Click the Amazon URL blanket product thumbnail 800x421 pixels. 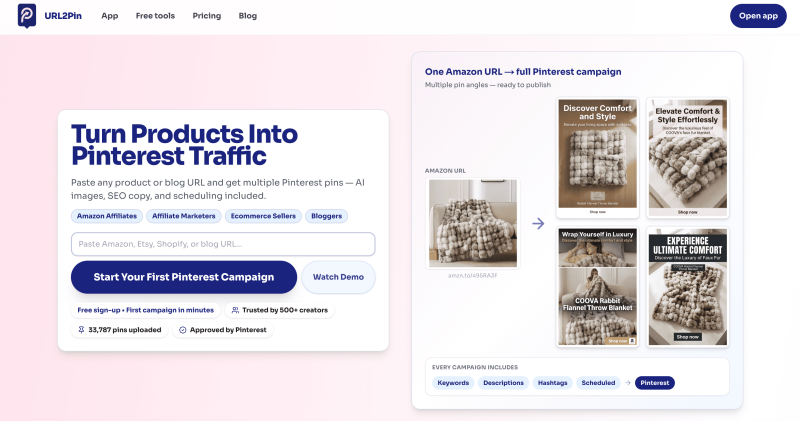coord(472,223)
